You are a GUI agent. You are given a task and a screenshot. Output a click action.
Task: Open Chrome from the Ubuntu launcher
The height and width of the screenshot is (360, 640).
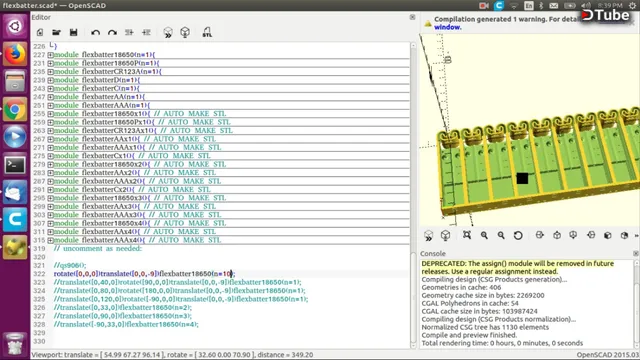(15, 109)
